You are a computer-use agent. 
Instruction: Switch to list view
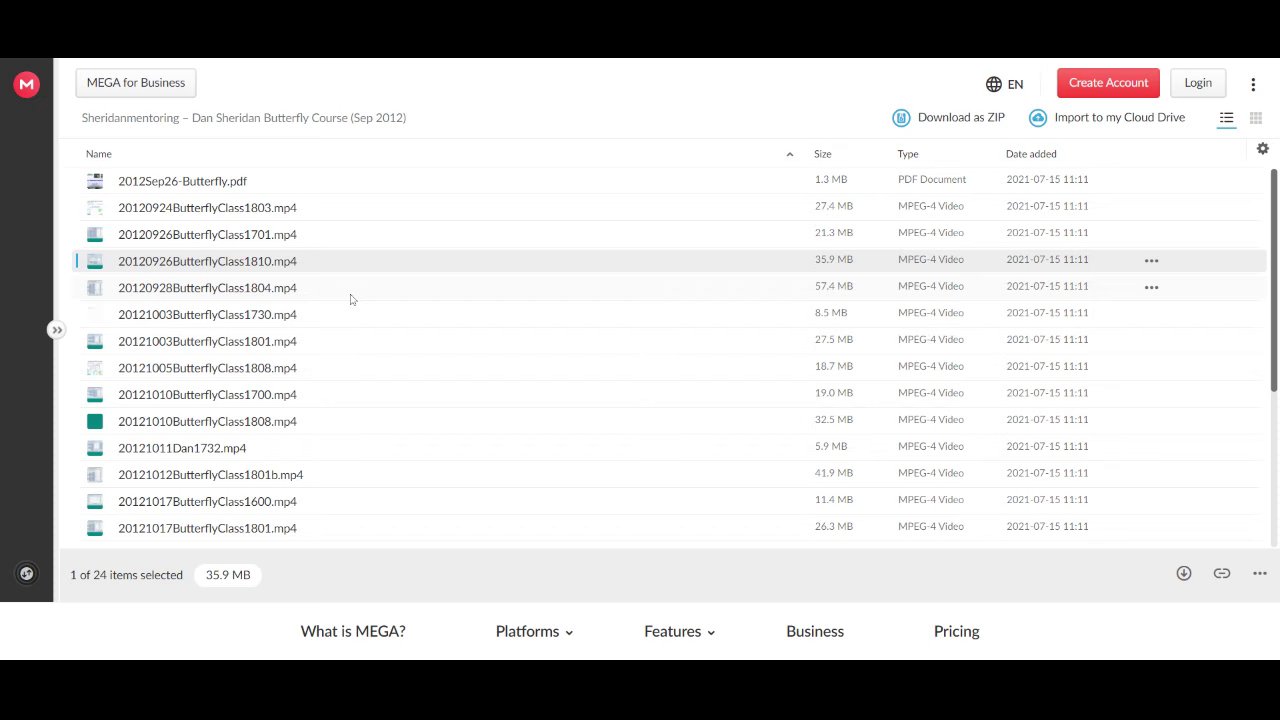point(1226,118)
